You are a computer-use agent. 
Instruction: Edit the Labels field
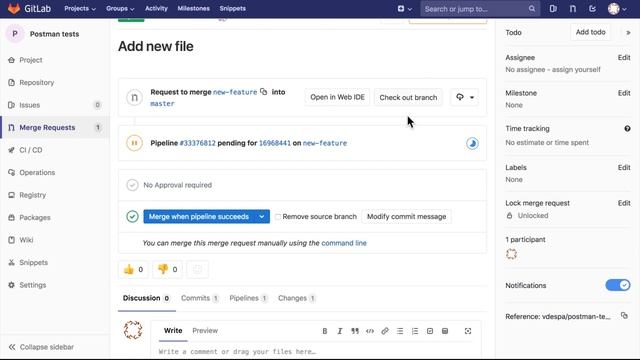[x=624, y=167]
